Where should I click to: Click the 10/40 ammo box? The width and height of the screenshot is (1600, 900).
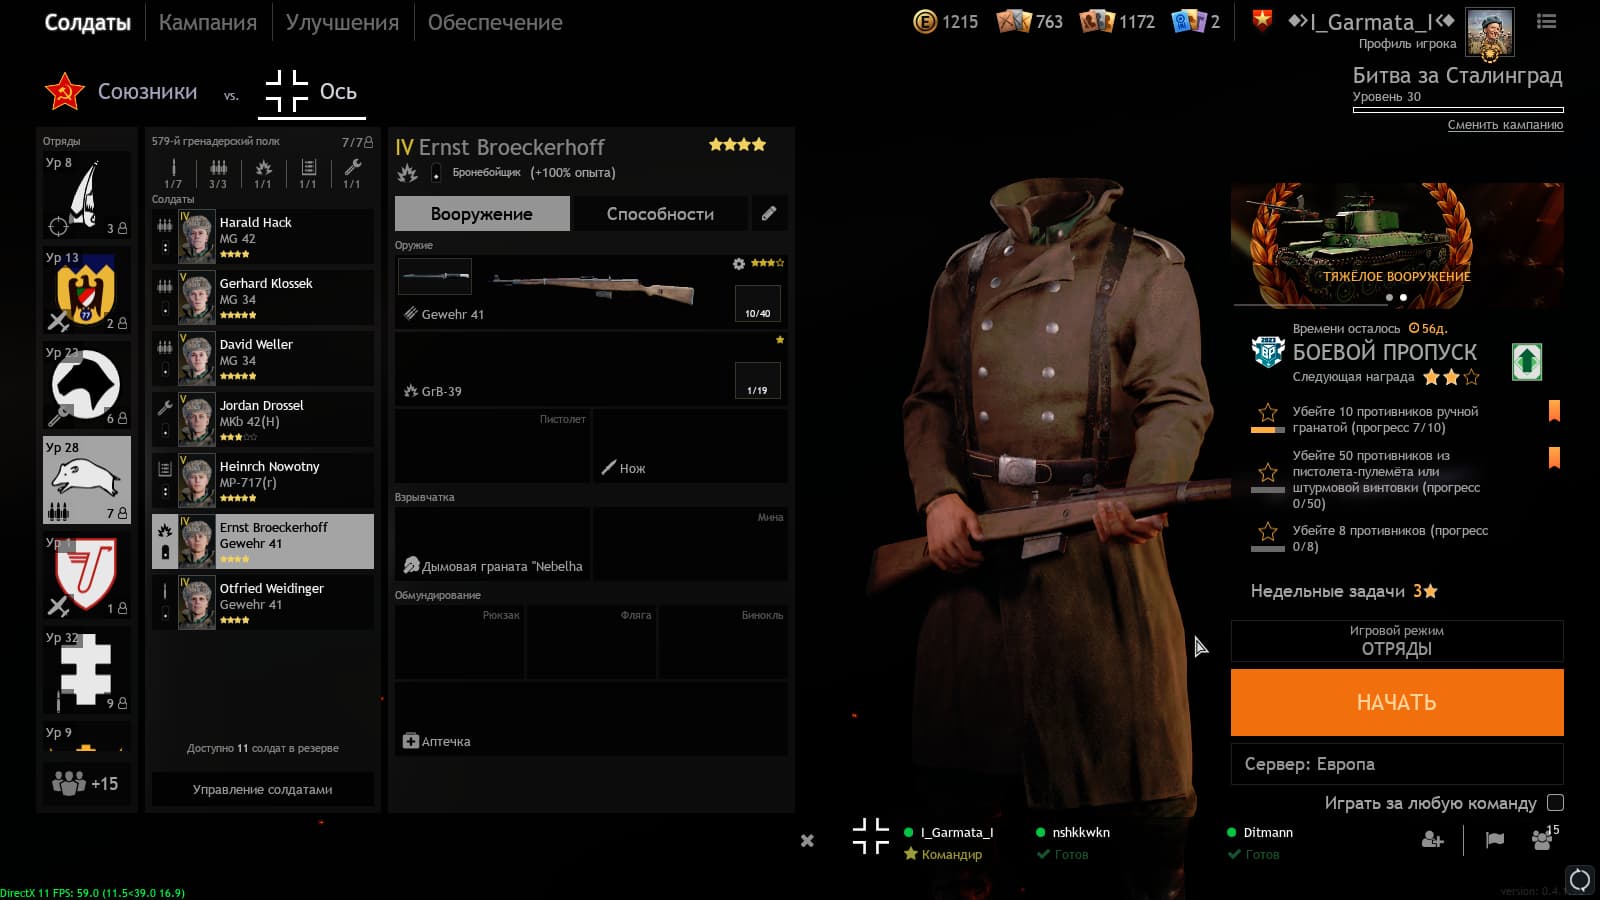(757, 304)
